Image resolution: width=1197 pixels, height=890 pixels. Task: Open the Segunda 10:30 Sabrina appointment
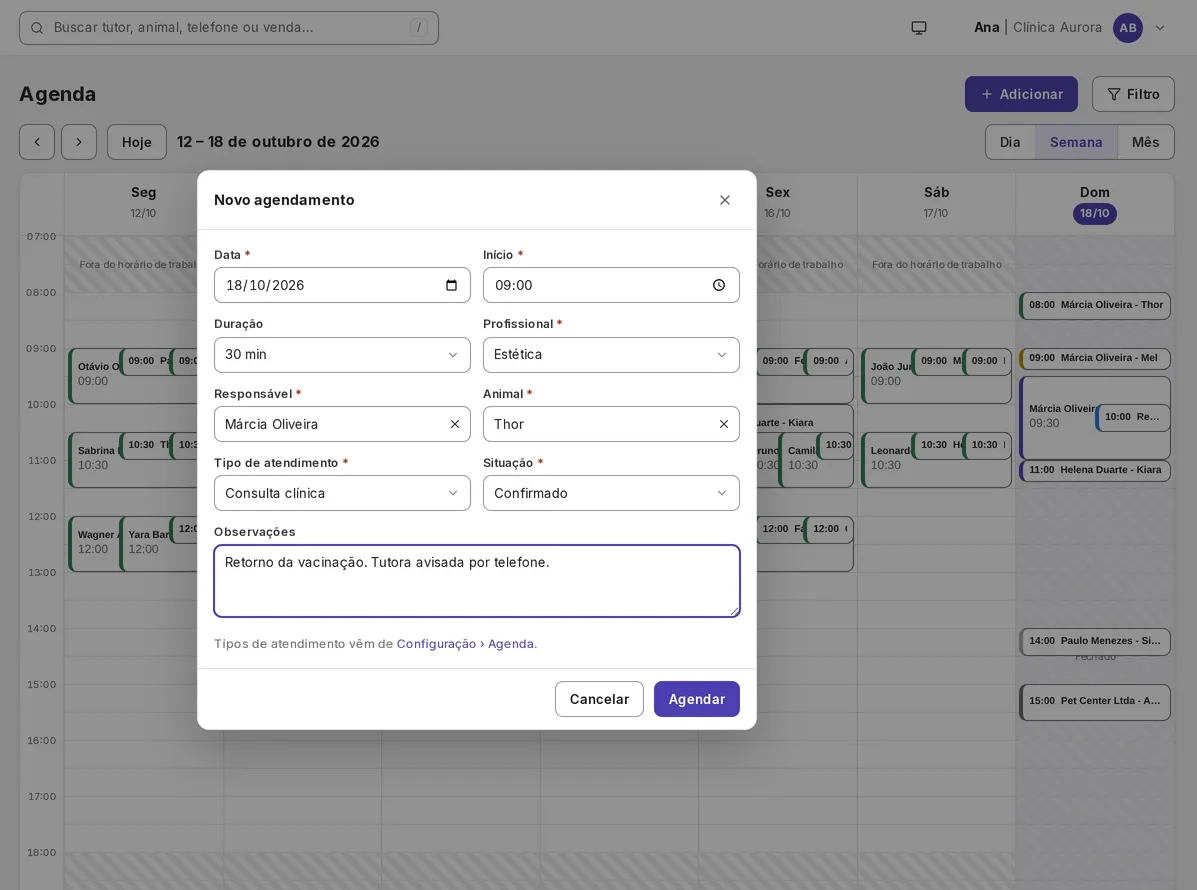click(95, 459)
